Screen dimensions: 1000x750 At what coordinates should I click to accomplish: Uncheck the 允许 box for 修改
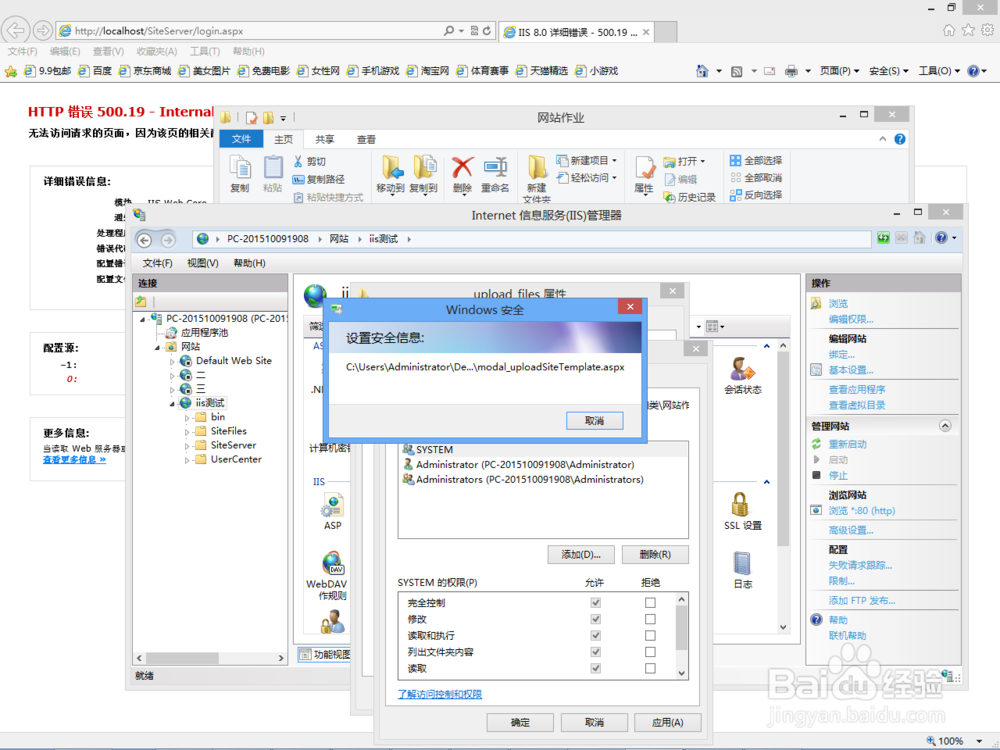[x=595, y=618]
